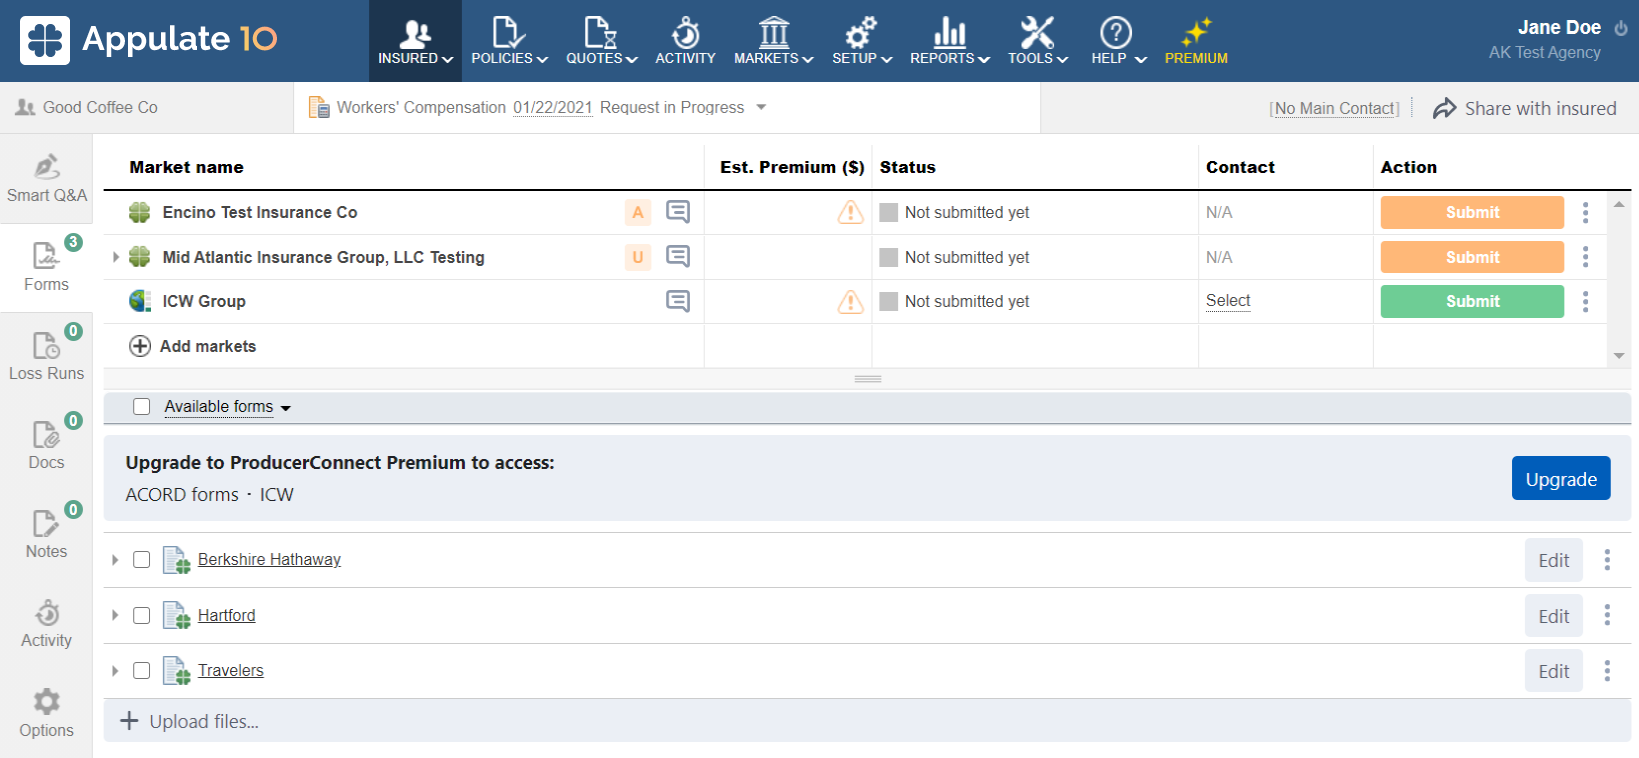Screen dimensions: 1639x758
Task: Open the Markets menu
Action: tap(773, 41)
